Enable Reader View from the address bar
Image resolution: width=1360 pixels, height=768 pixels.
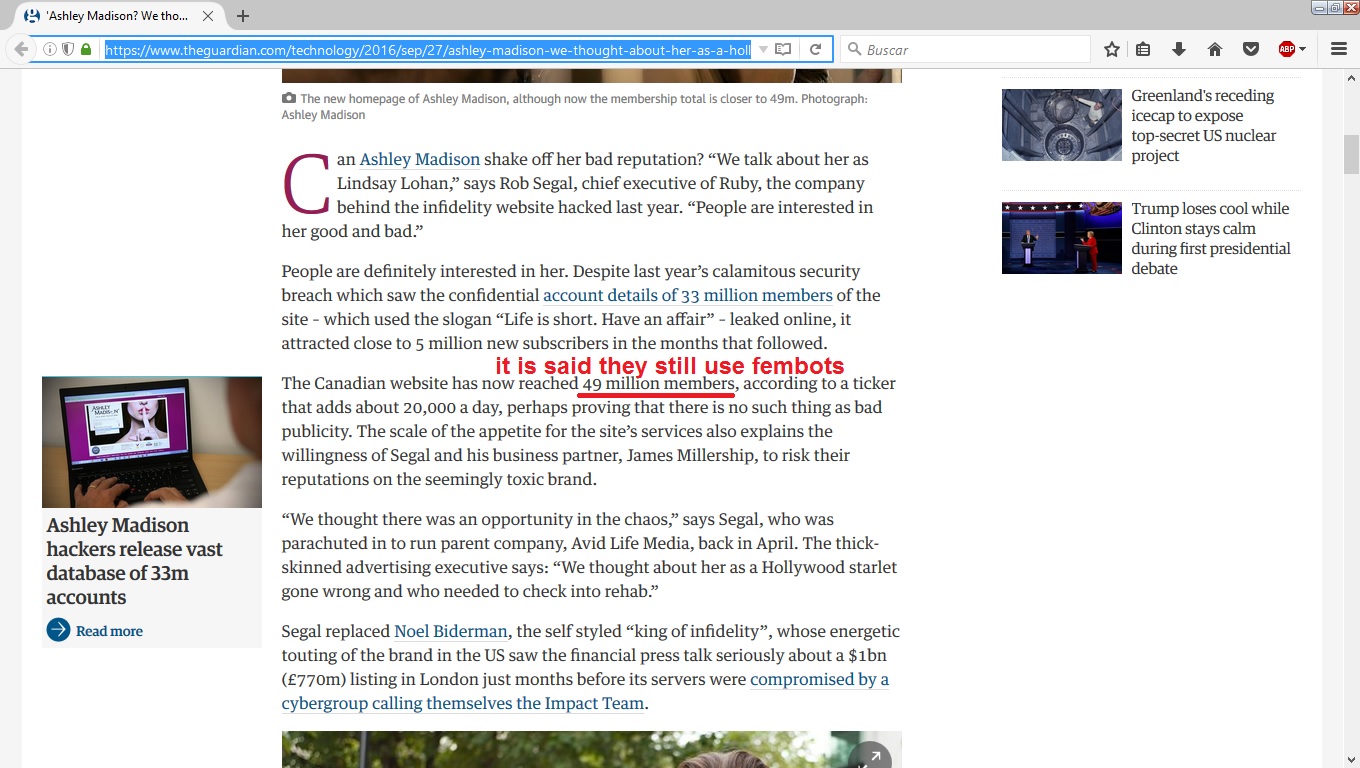pos(784,49)
